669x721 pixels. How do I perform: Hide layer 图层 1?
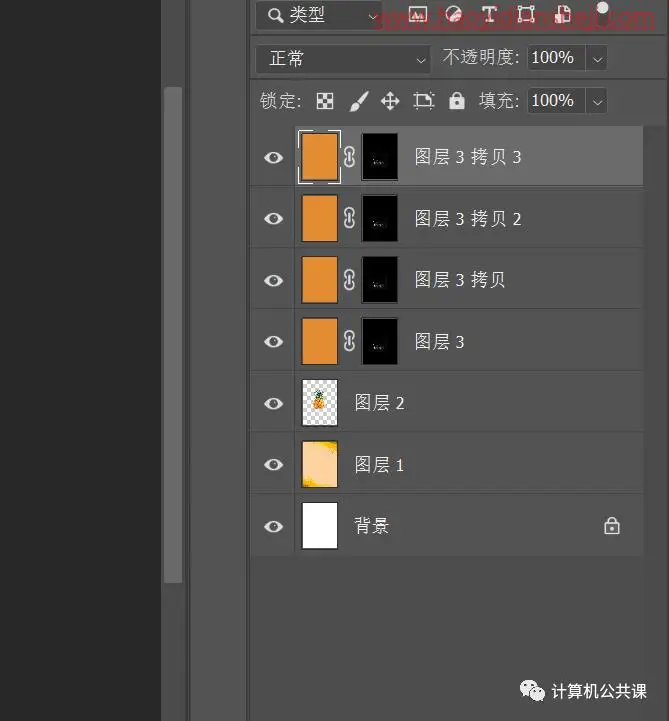point(274,465)
